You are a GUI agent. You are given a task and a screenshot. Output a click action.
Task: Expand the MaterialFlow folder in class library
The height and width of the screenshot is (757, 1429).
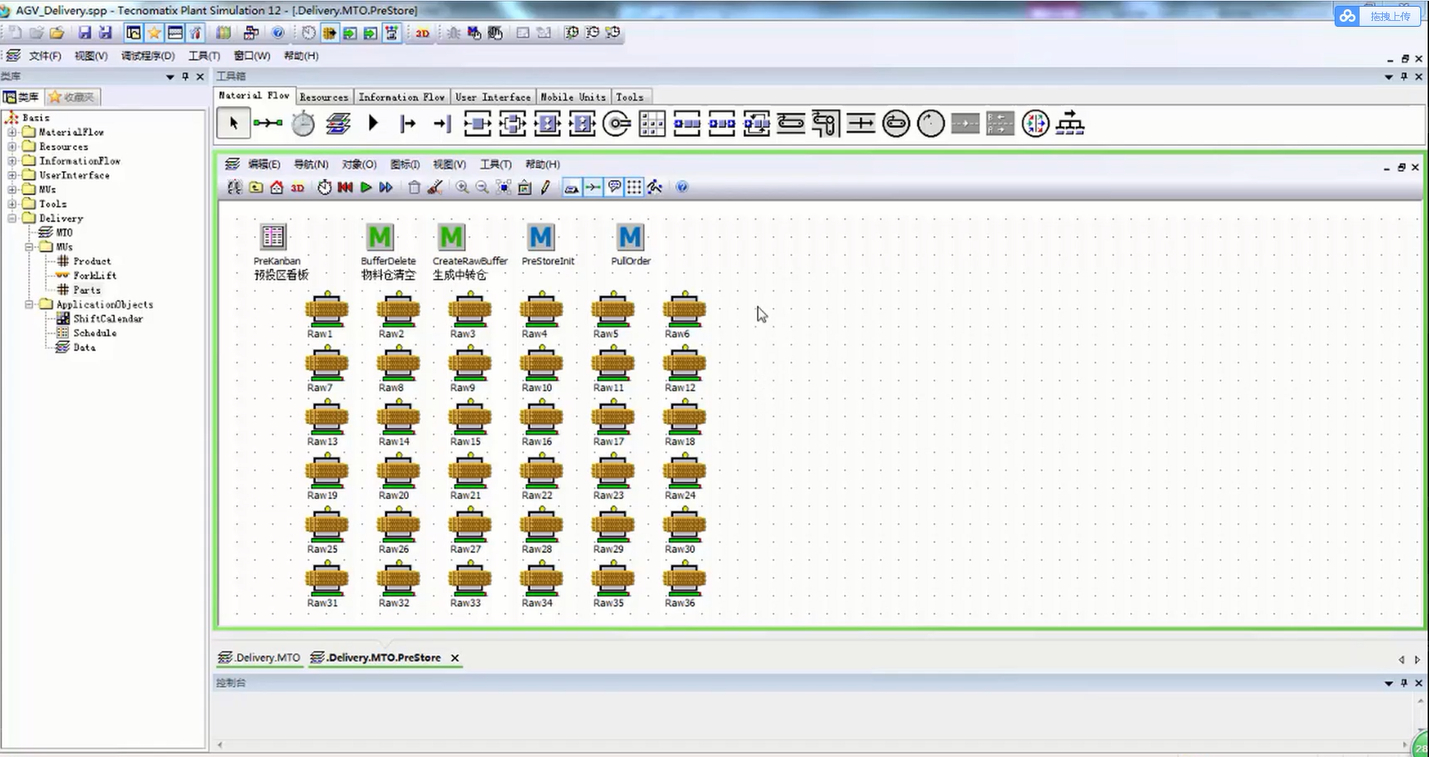12,132
